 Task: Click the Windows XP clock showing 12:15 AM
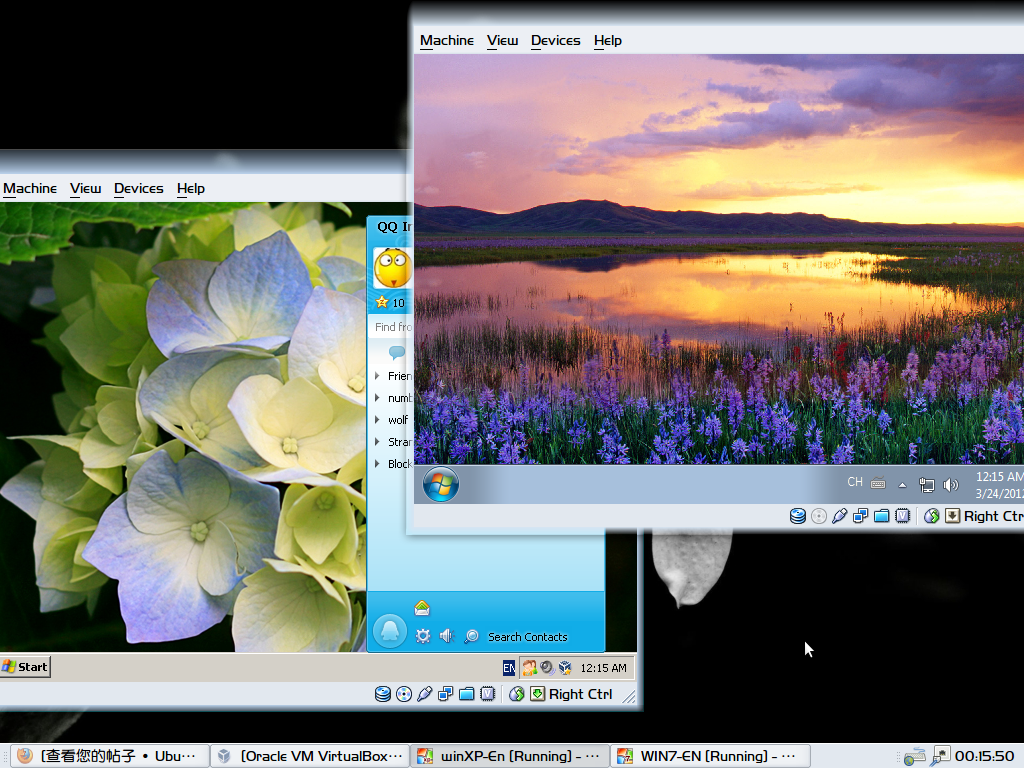tap(603, 668)
